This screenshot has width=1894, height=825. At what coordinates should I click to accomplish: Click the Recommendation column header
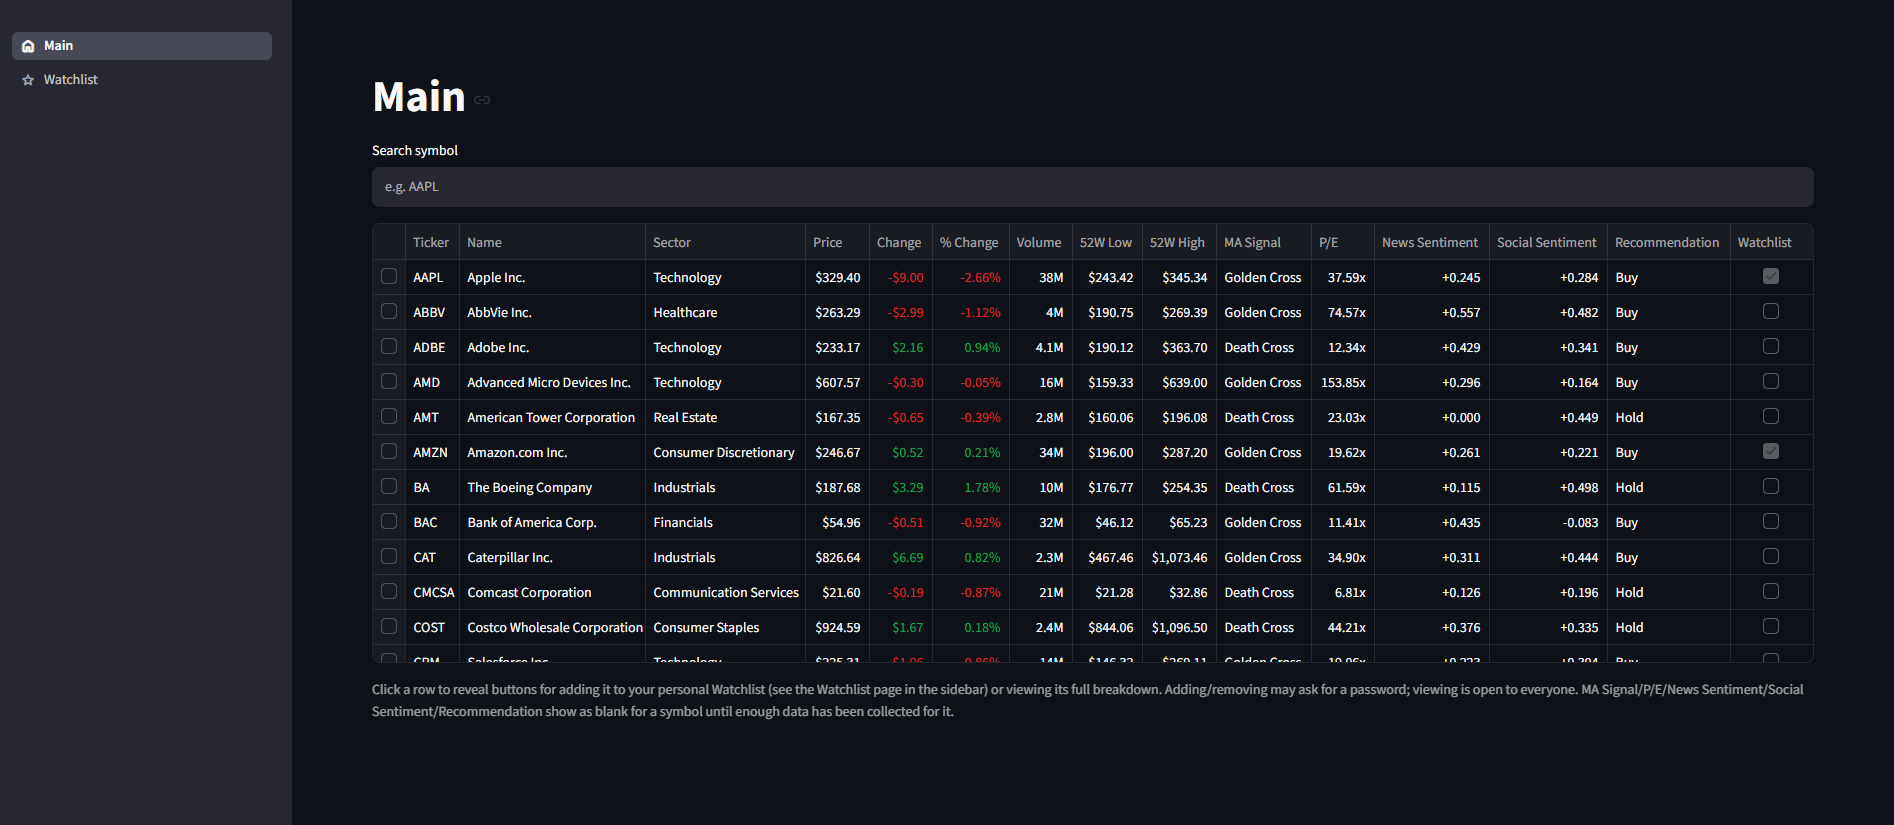(x=1669, y=242)
